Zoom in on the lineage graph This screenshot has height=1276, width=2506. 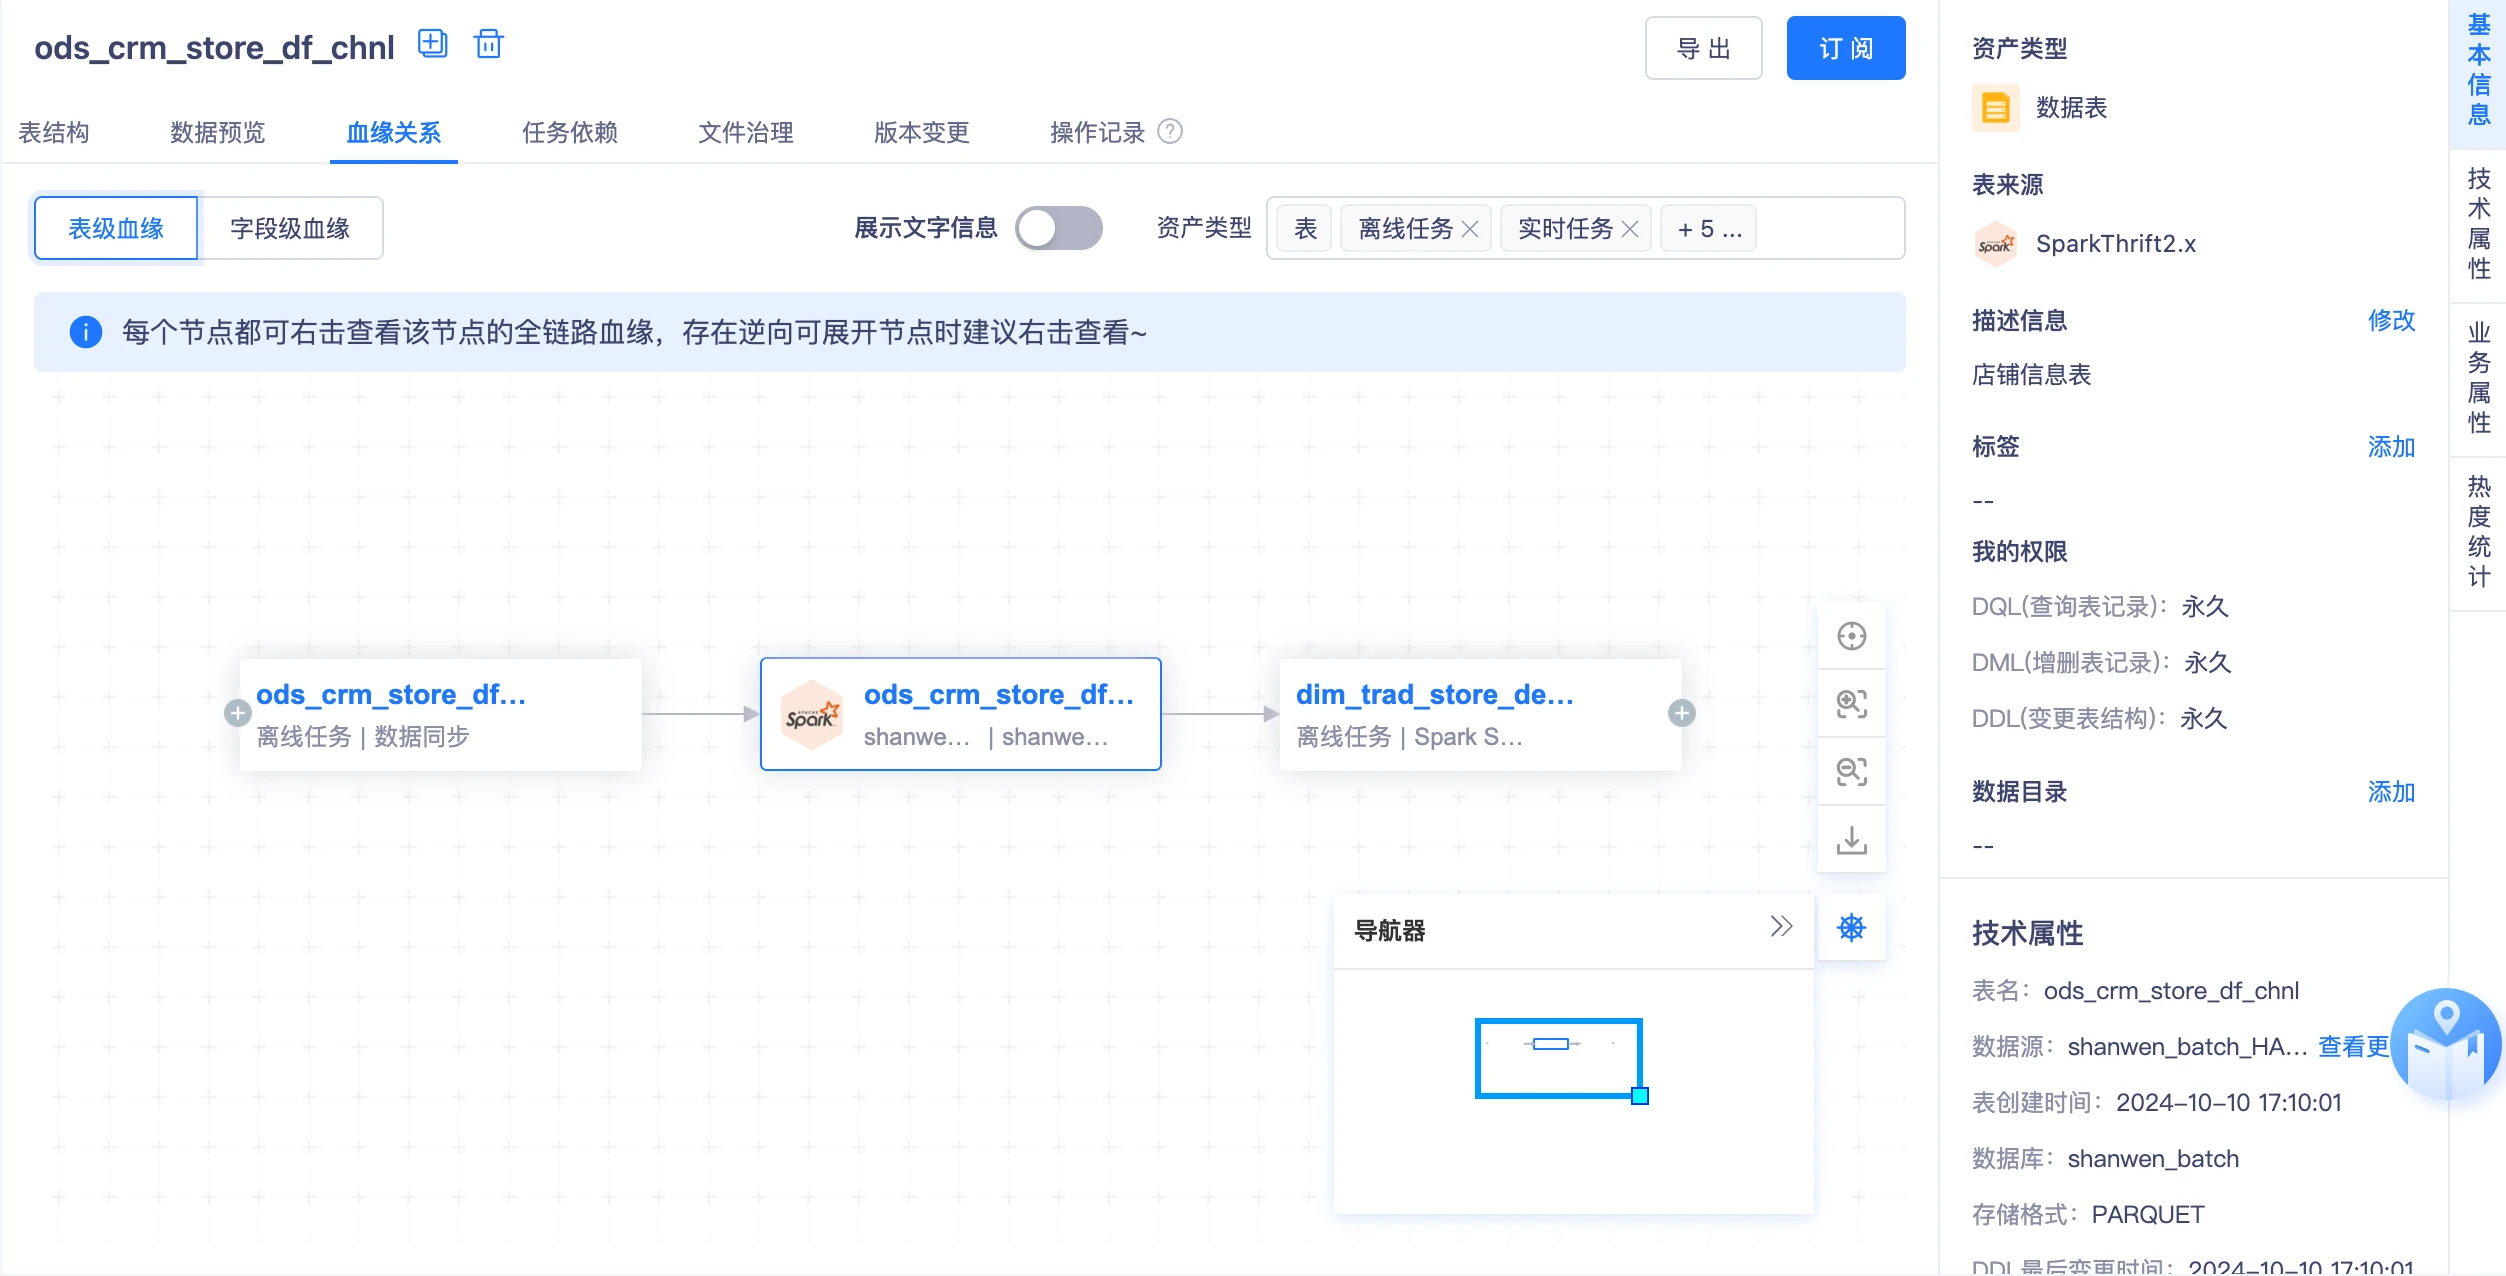point(1851,704)
